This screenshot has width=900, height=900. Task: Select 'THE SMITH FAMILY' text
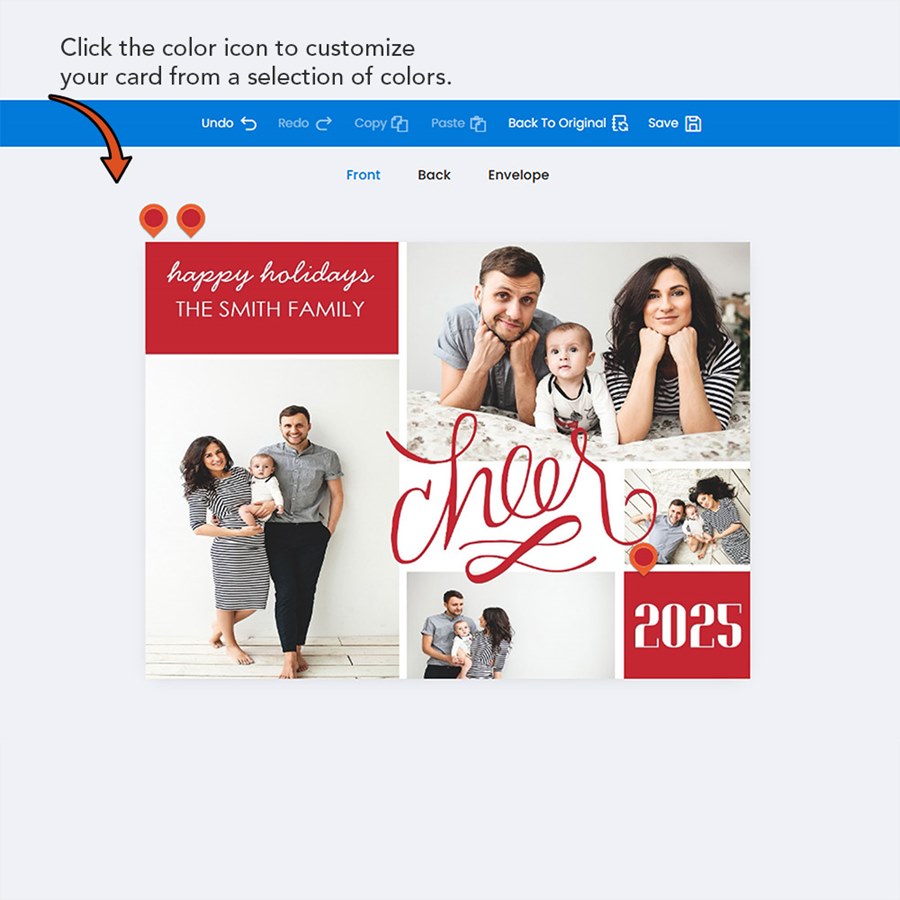tap(270, 309)
